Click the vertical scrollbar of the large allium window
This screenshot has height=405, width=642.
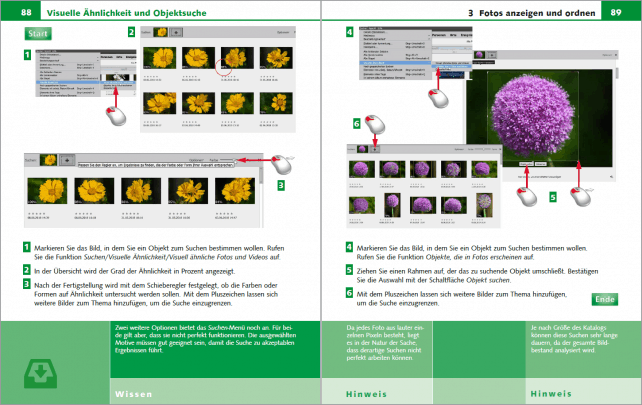(617, 74)
